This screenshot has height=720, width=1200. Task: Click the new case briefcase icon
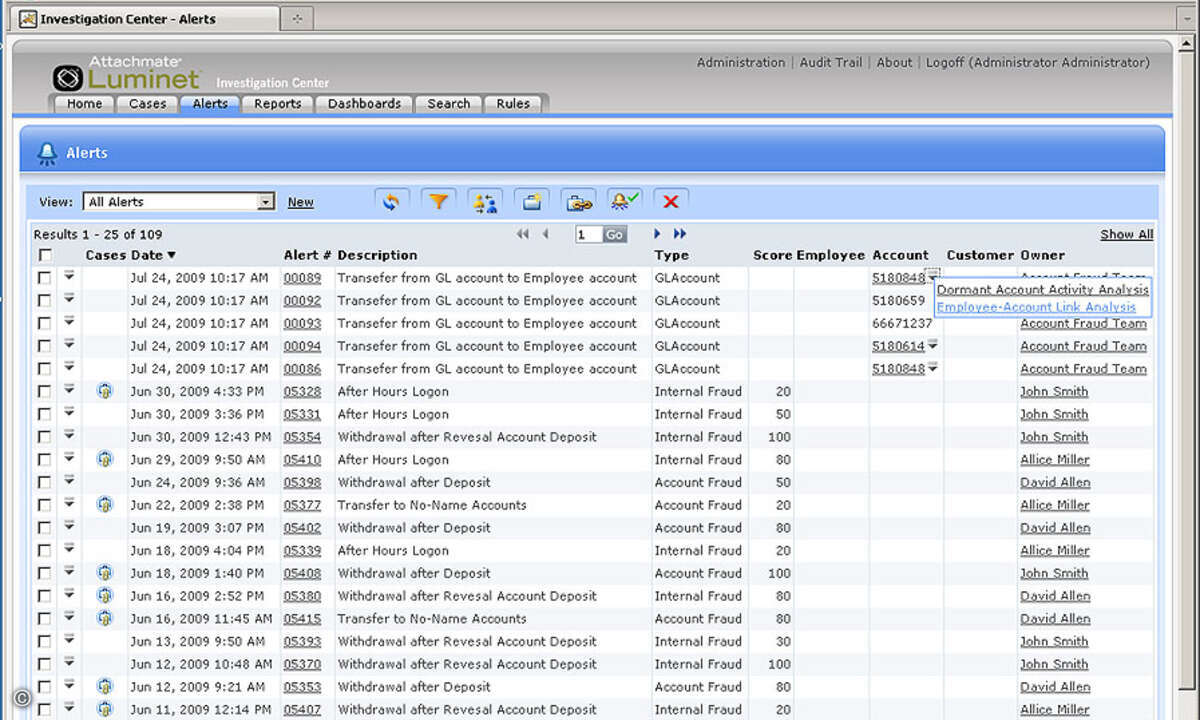[x=532, y=201]
